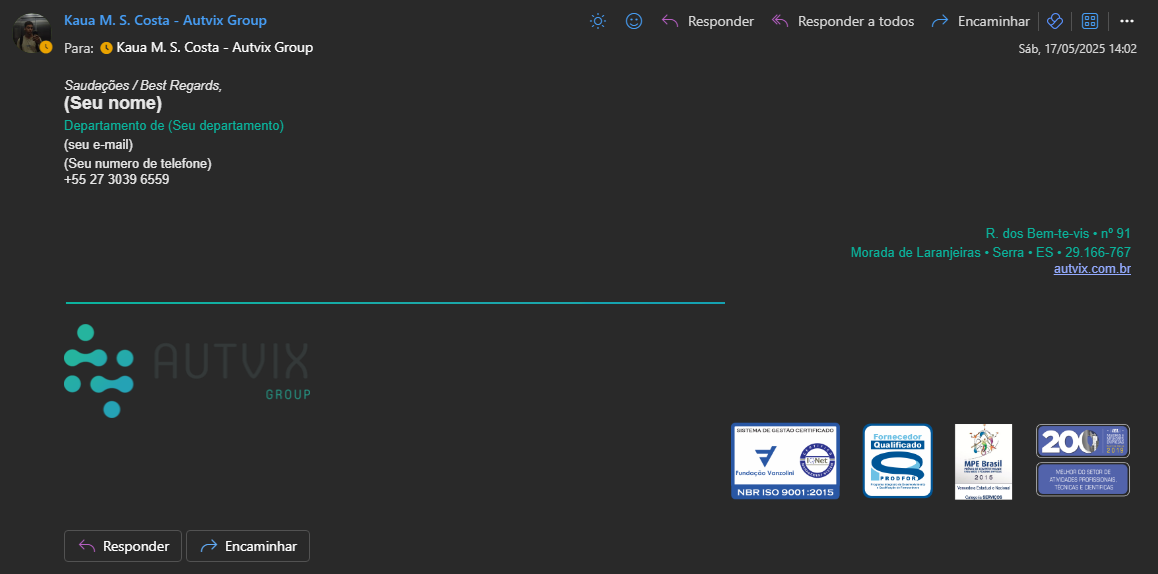
Task: Click the bottom Encaminhar button
Action: 247,546
